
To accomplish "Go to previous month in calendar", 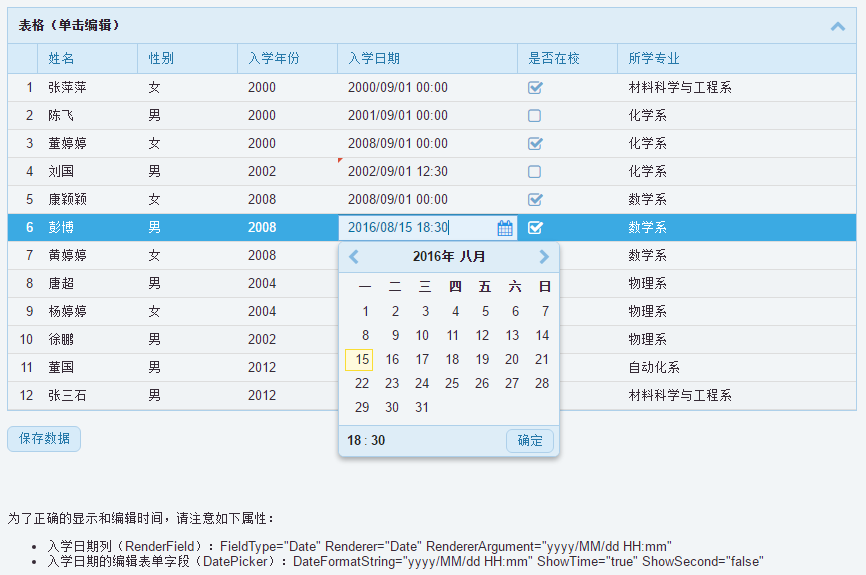I will coord(354,257).
